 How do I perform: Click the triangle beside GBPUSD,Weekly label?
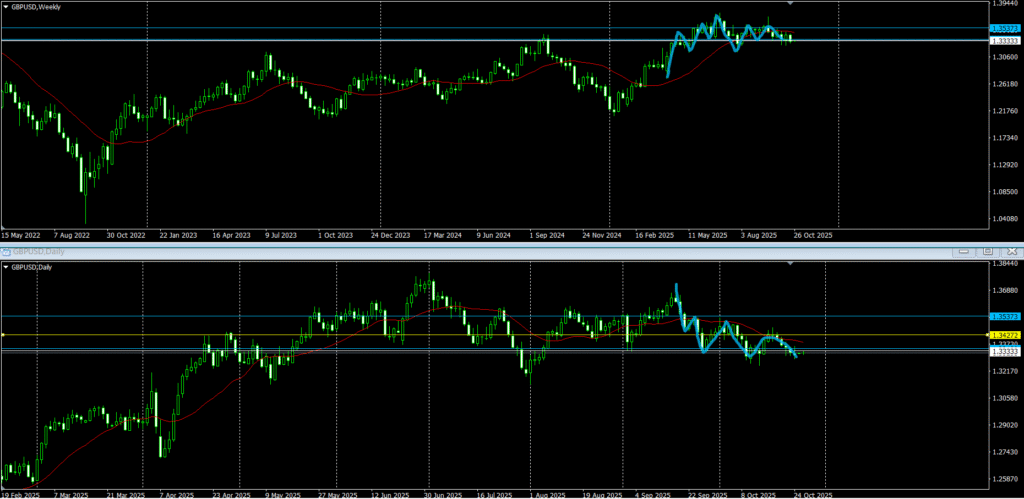coord(6,7)
